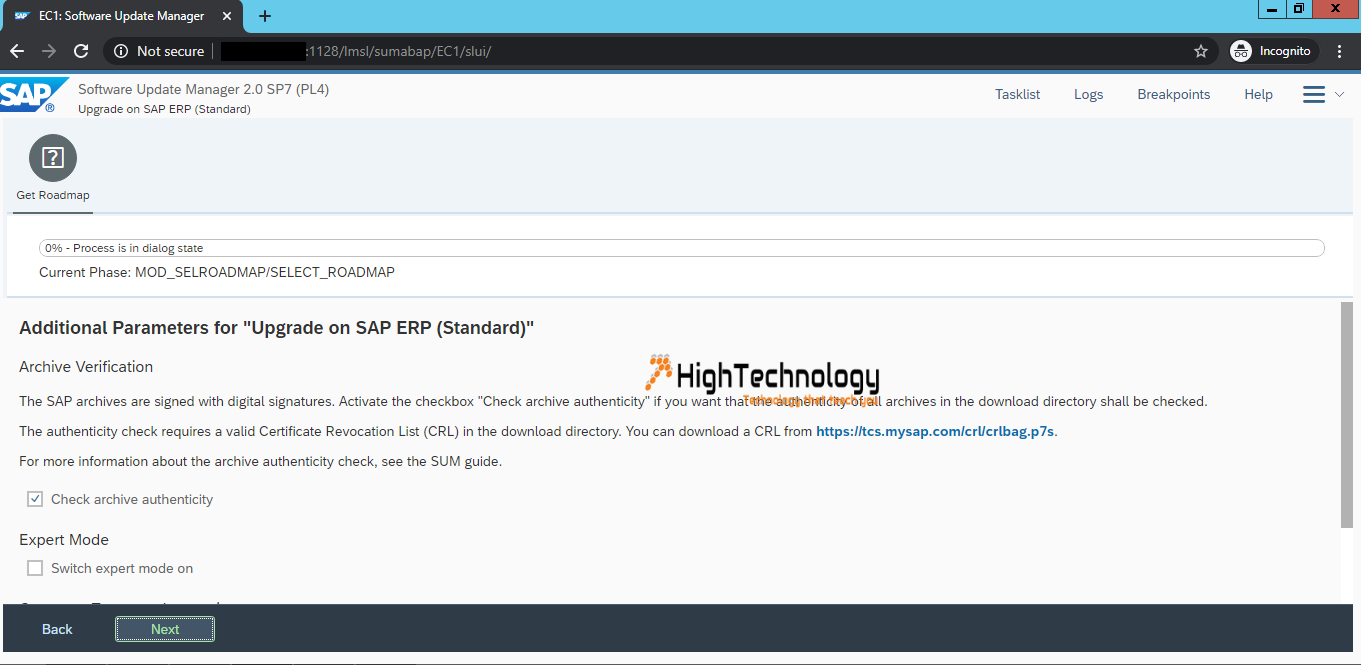Open the hamburger menu icon
Viewport: 1361px width, 665px height.
[x=1314, y=94]
